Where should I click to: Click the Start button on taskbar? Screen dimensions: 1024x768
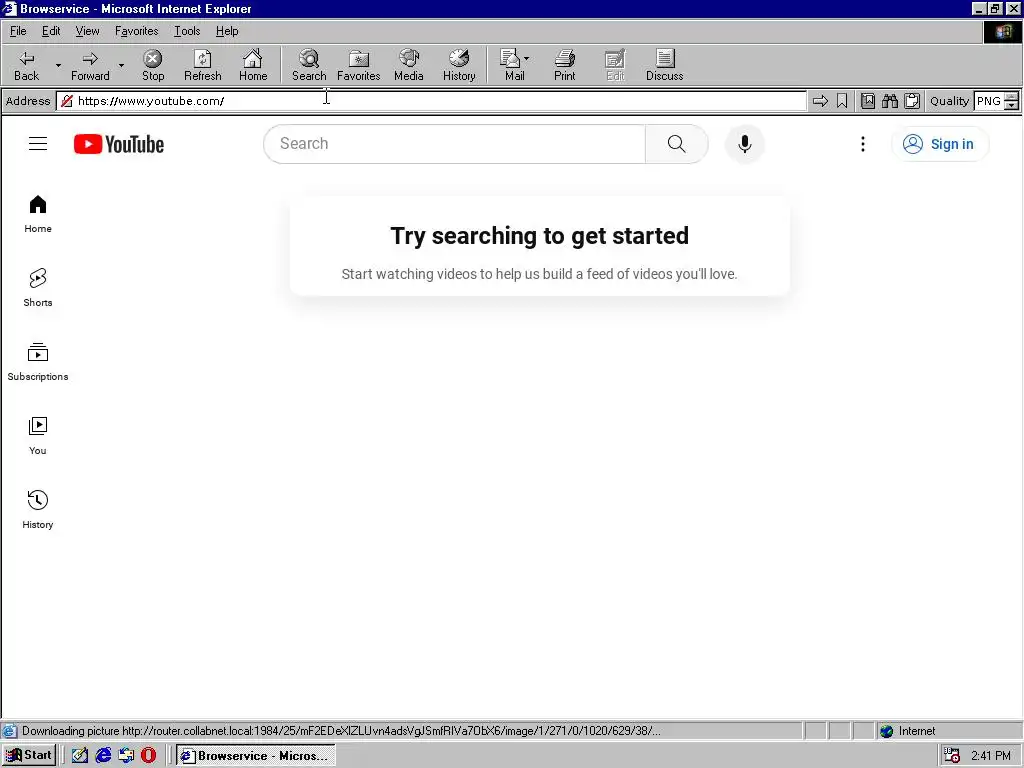point(29,755)
